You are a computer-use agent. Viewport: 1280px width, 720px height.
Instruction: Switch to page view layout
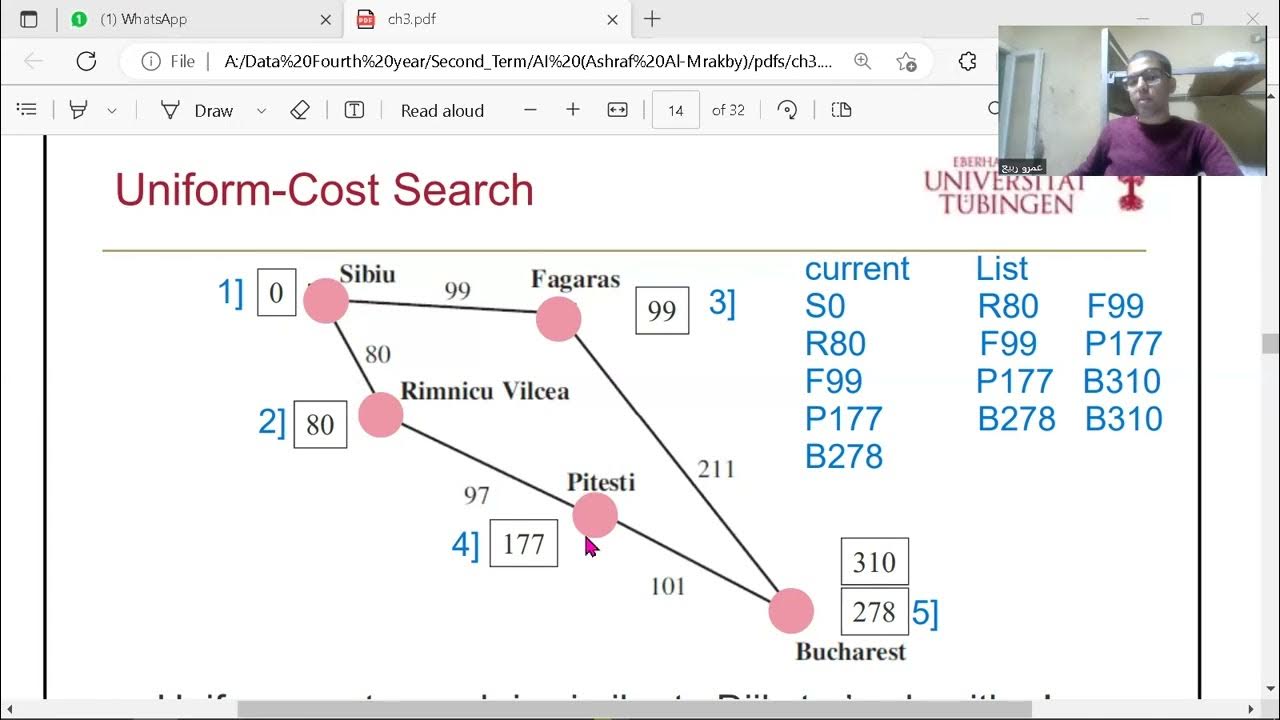point(841,110)
